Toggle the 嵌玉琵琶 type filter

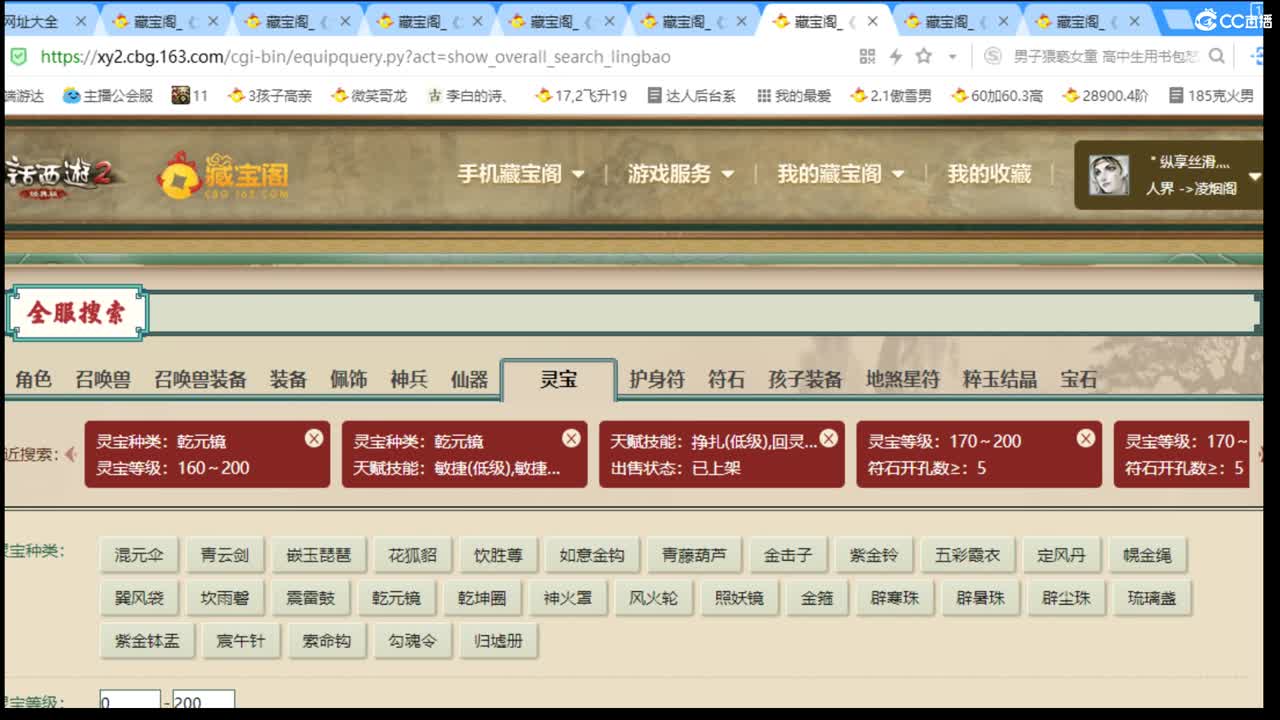click(318, 555)
